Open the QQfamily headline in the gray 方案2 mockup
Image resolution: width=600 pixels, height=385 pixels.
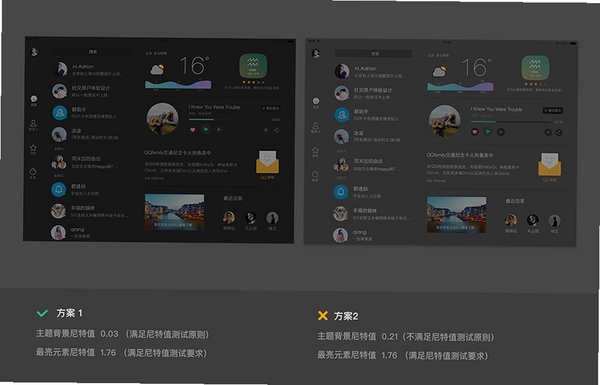coord(460,155)
